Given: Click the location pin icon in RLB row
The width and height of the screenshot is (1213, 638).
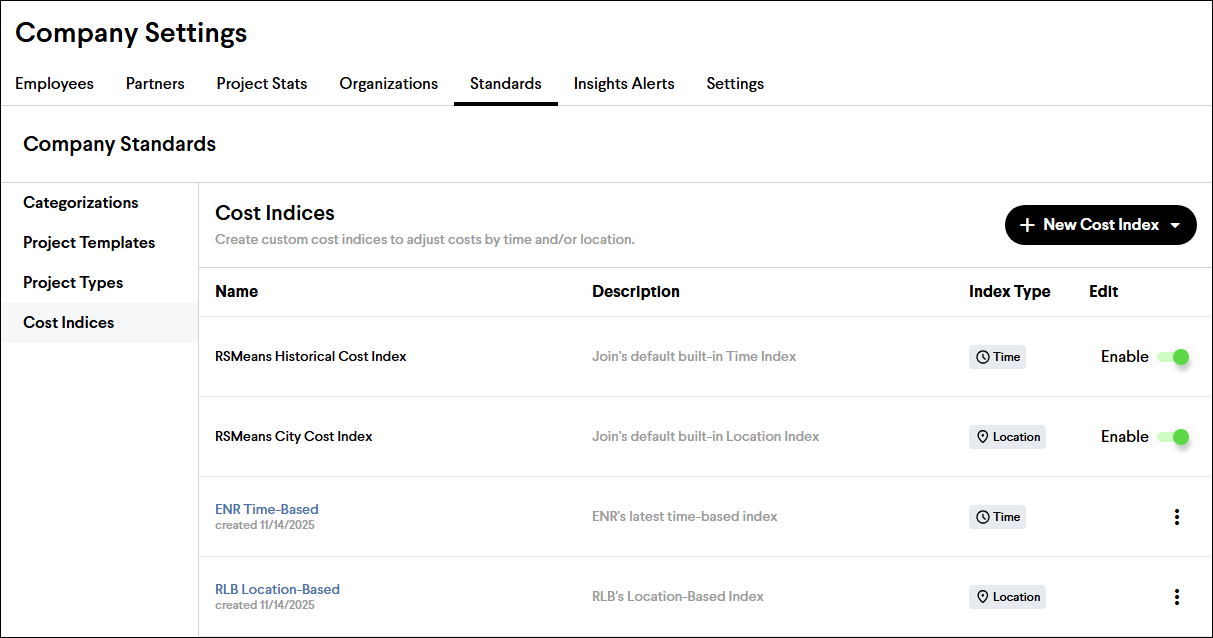Looking at the screenshot, I should [982, 597].
